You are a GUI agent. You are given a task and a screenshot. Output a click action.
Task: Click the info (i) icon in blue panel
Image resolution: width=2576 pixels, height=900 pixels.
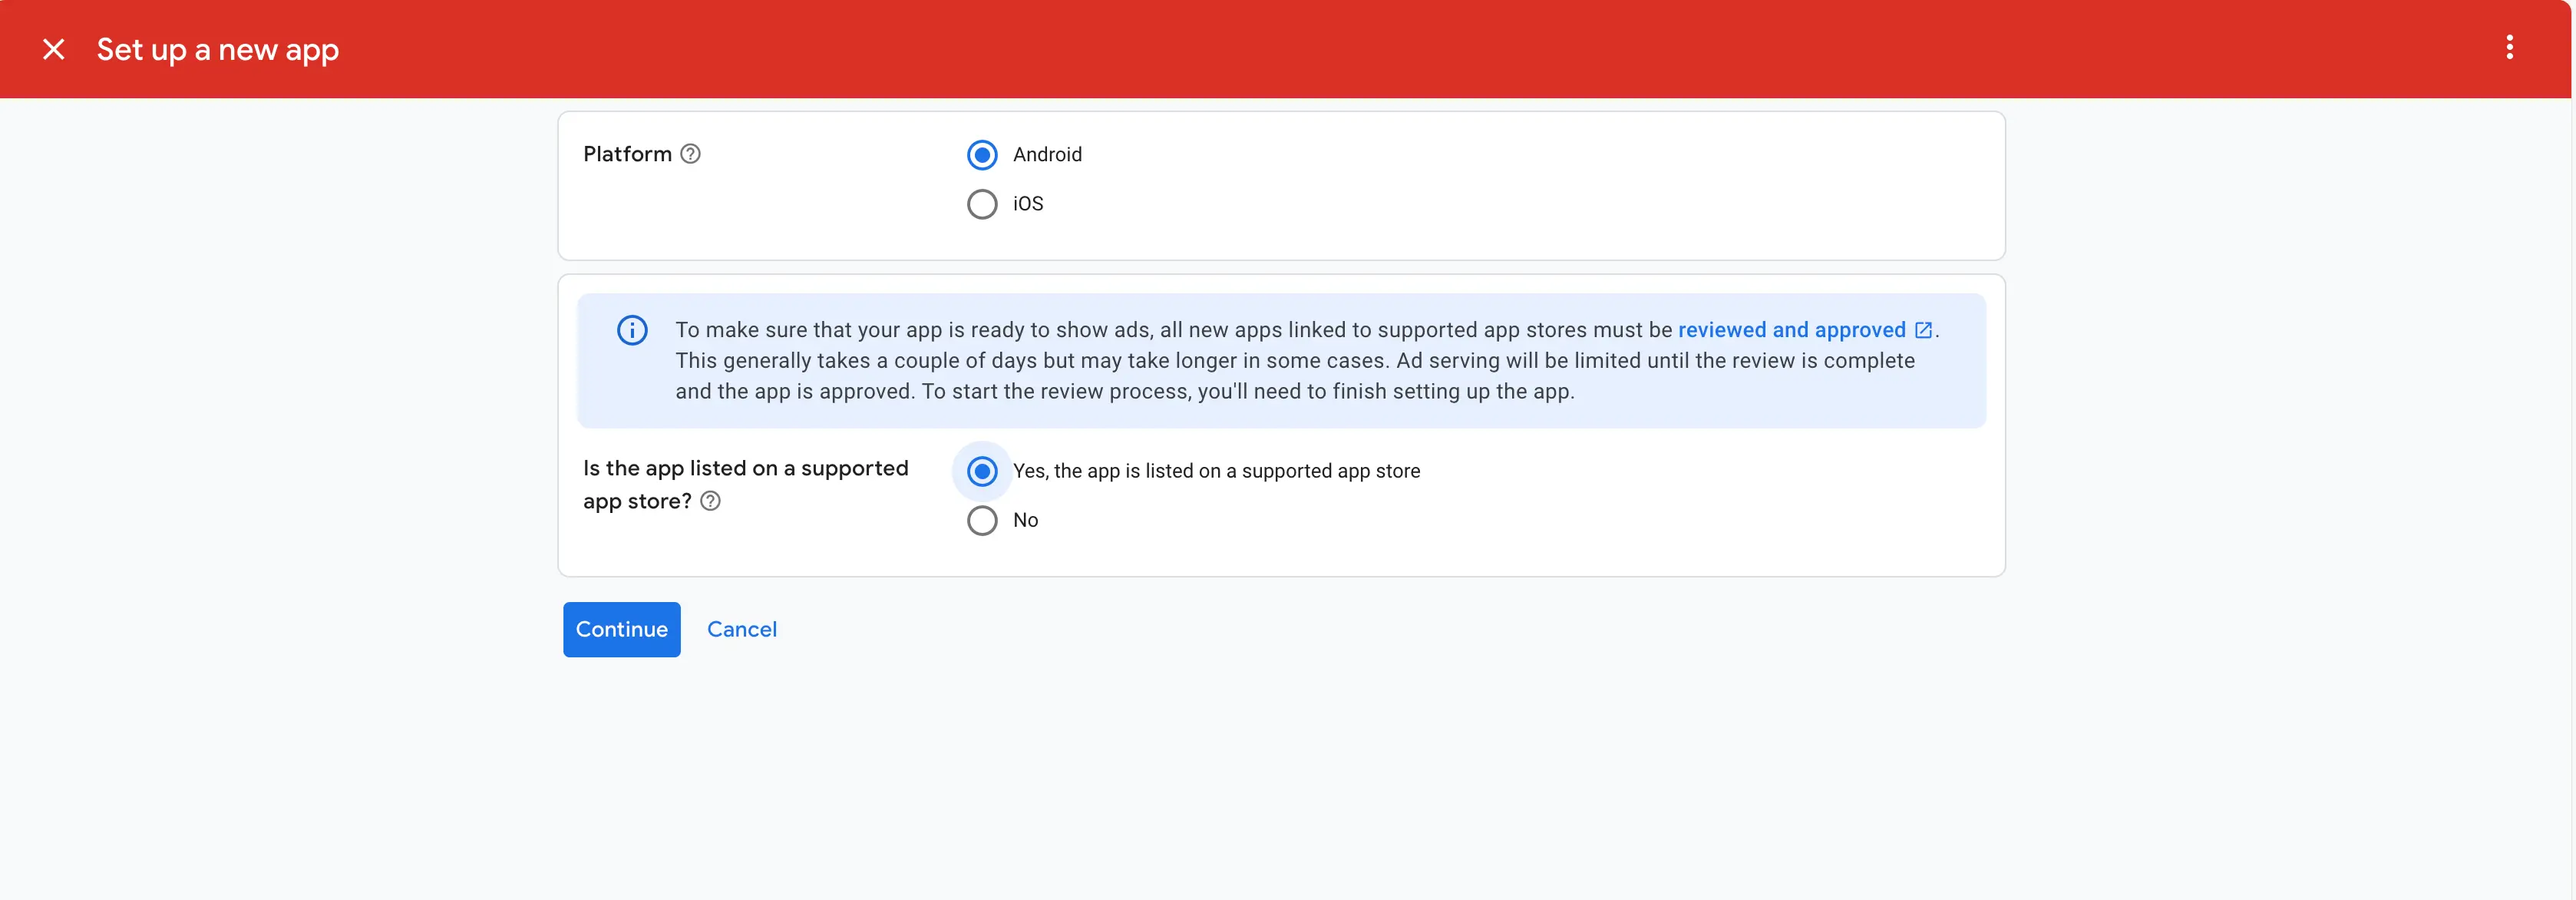coord(631,330)
